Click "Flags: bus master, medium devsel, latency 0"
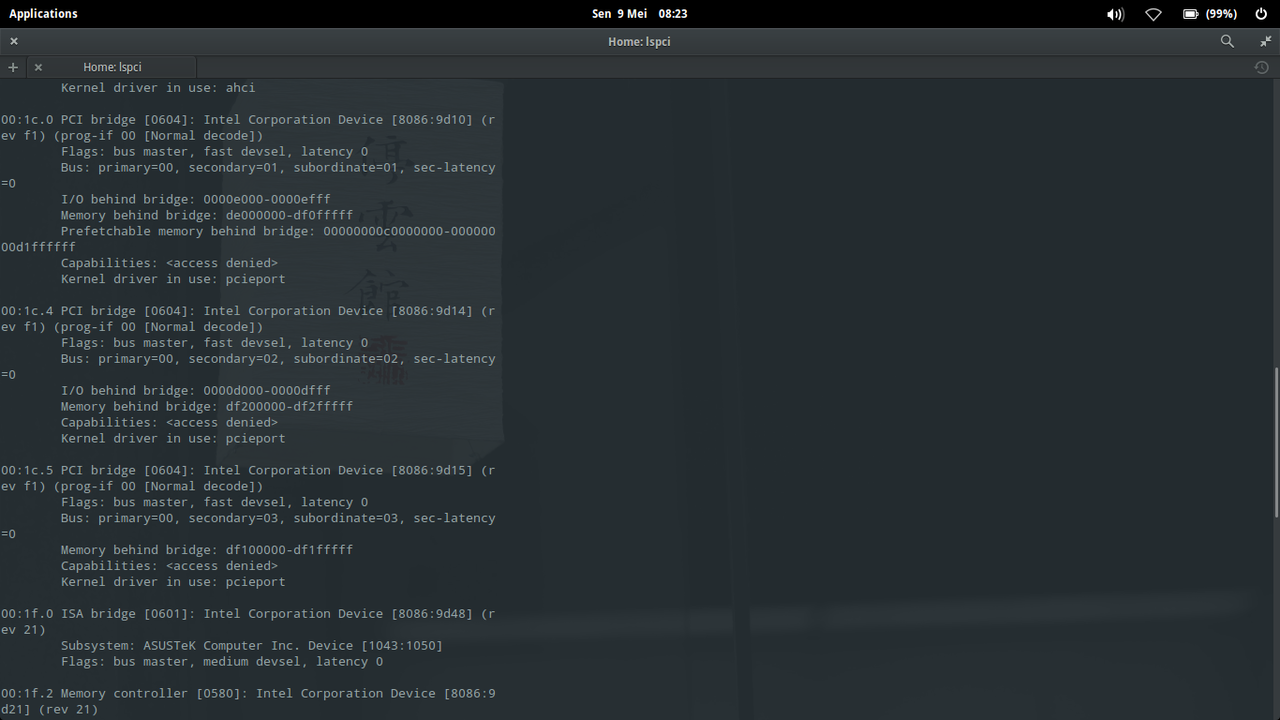Image resolution: width=1280 pixels, height=720 pixels. point(222,662)
